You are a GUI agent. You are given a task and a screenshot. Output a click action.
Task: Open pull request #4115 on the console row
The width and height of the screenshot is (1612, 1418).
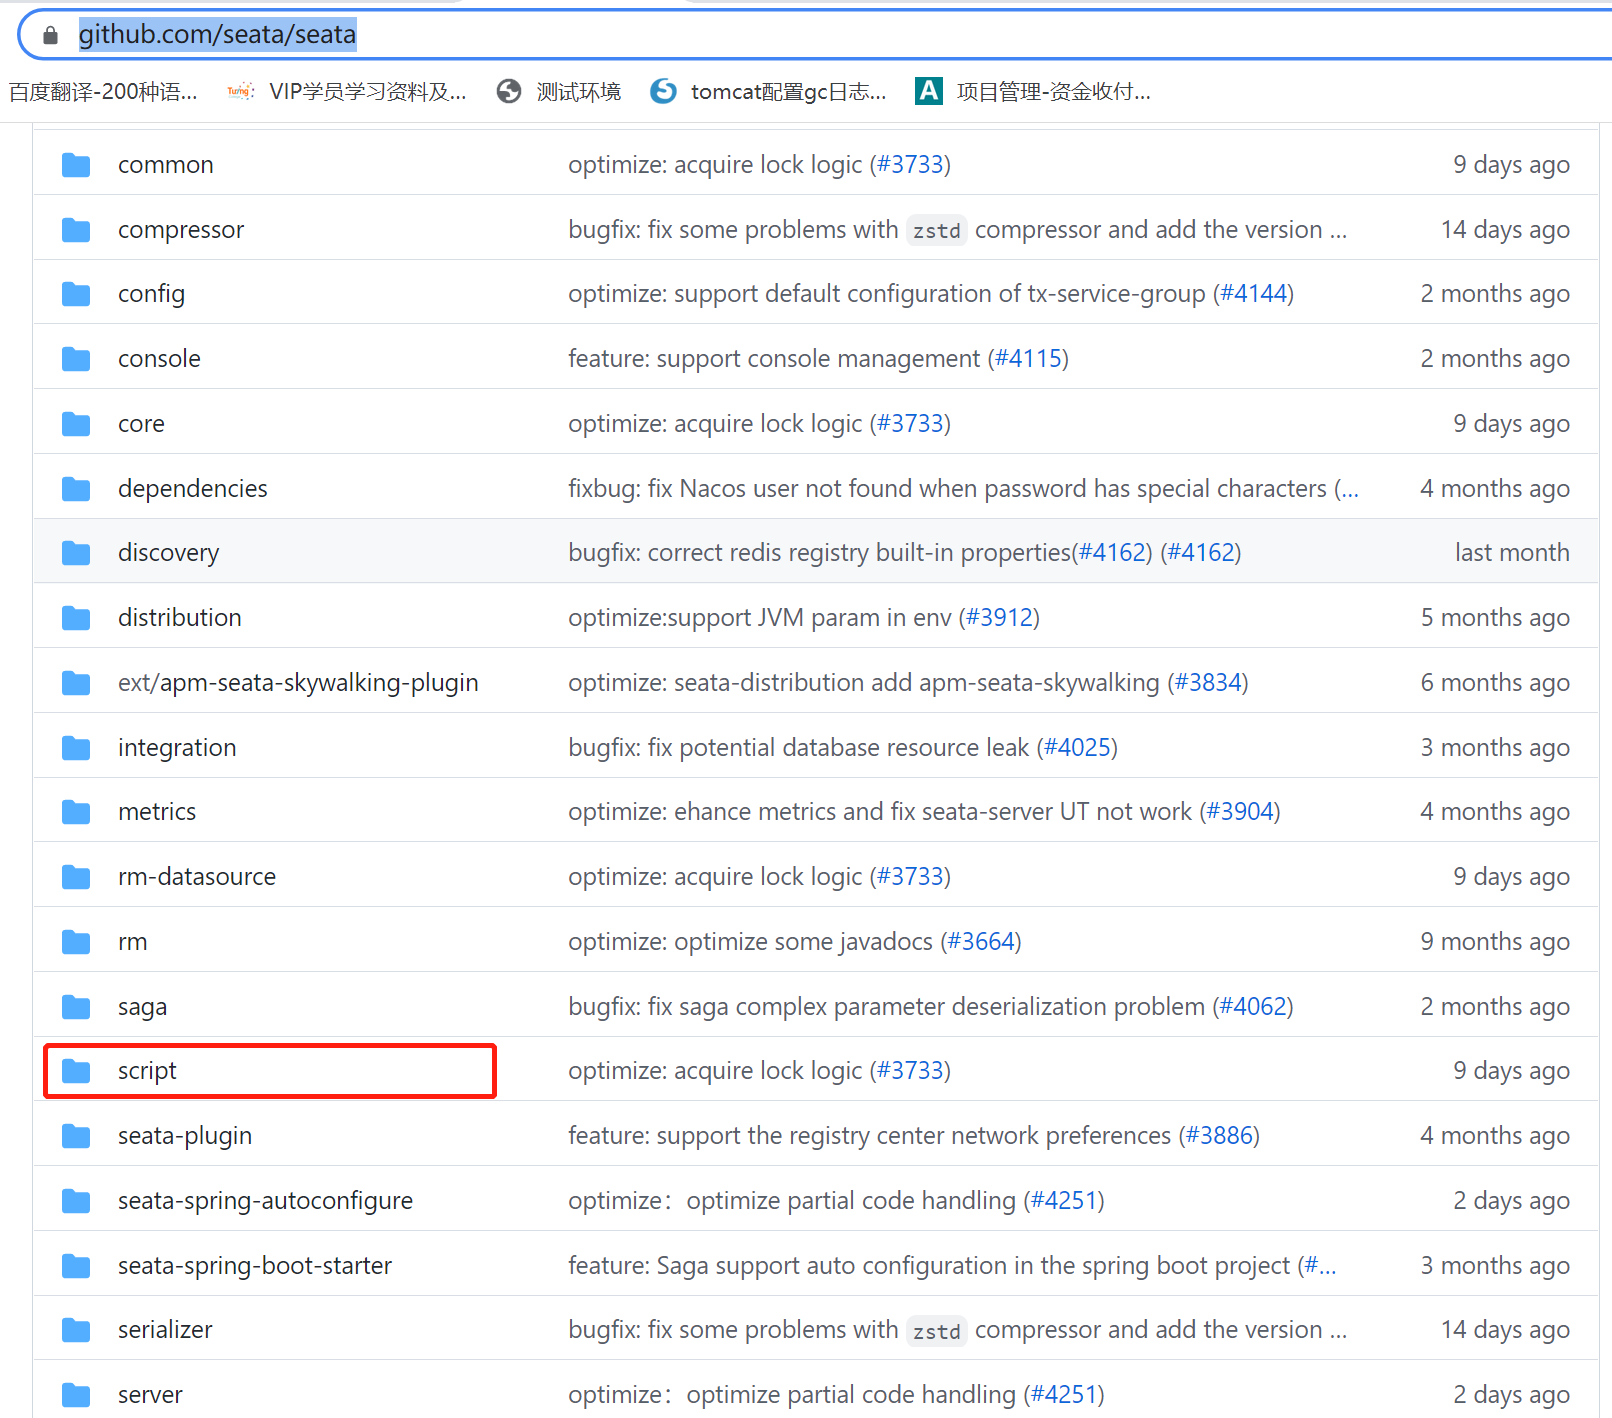pyautogui.click(x=1028, y=358)
